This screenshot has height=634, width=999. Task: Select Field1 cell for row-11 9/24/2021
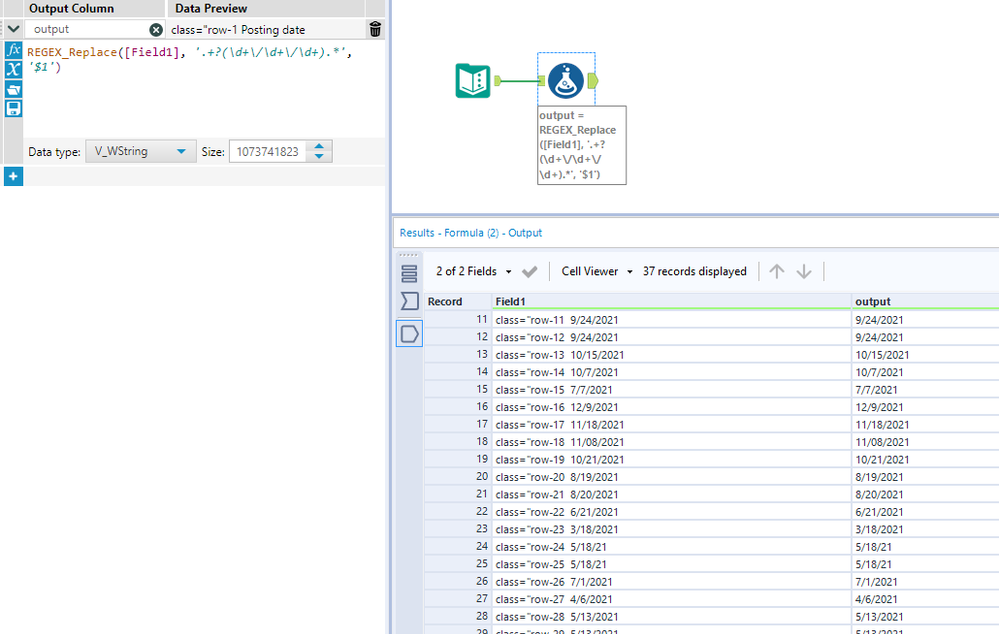[672, 320]
